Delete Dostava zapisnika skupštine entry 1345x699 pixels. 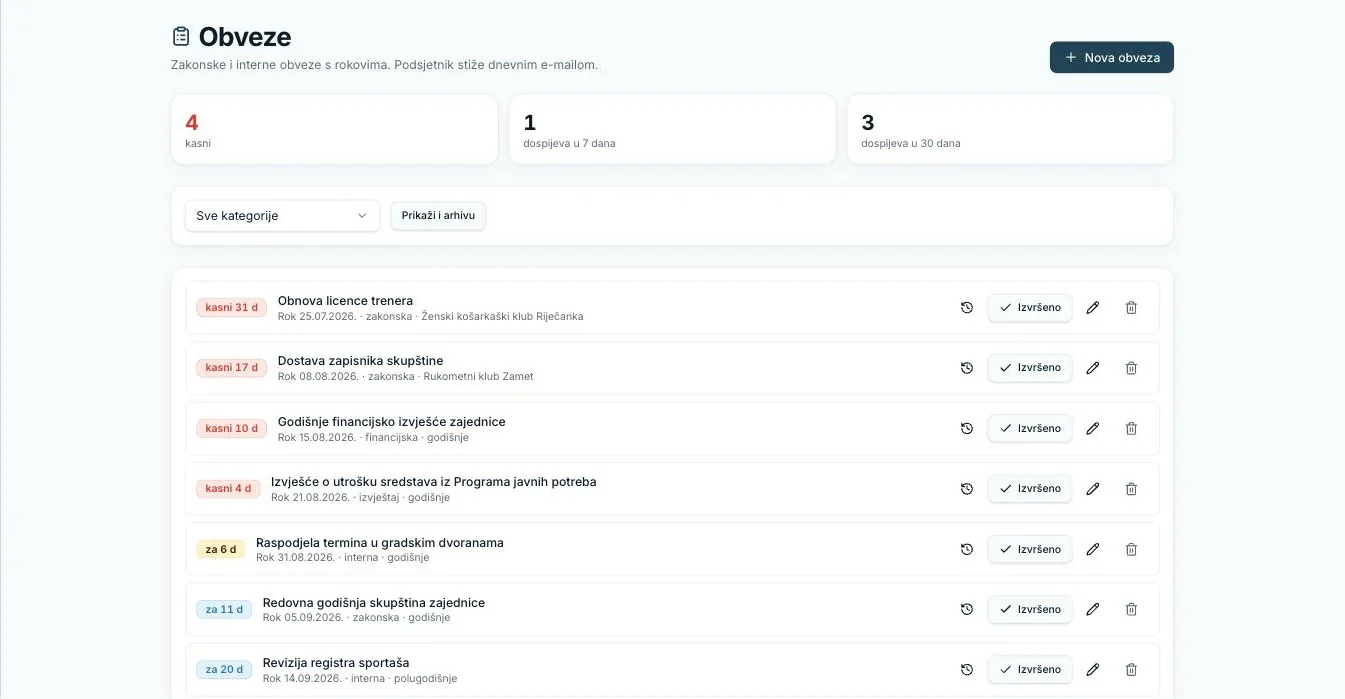tap(1131, 368)
